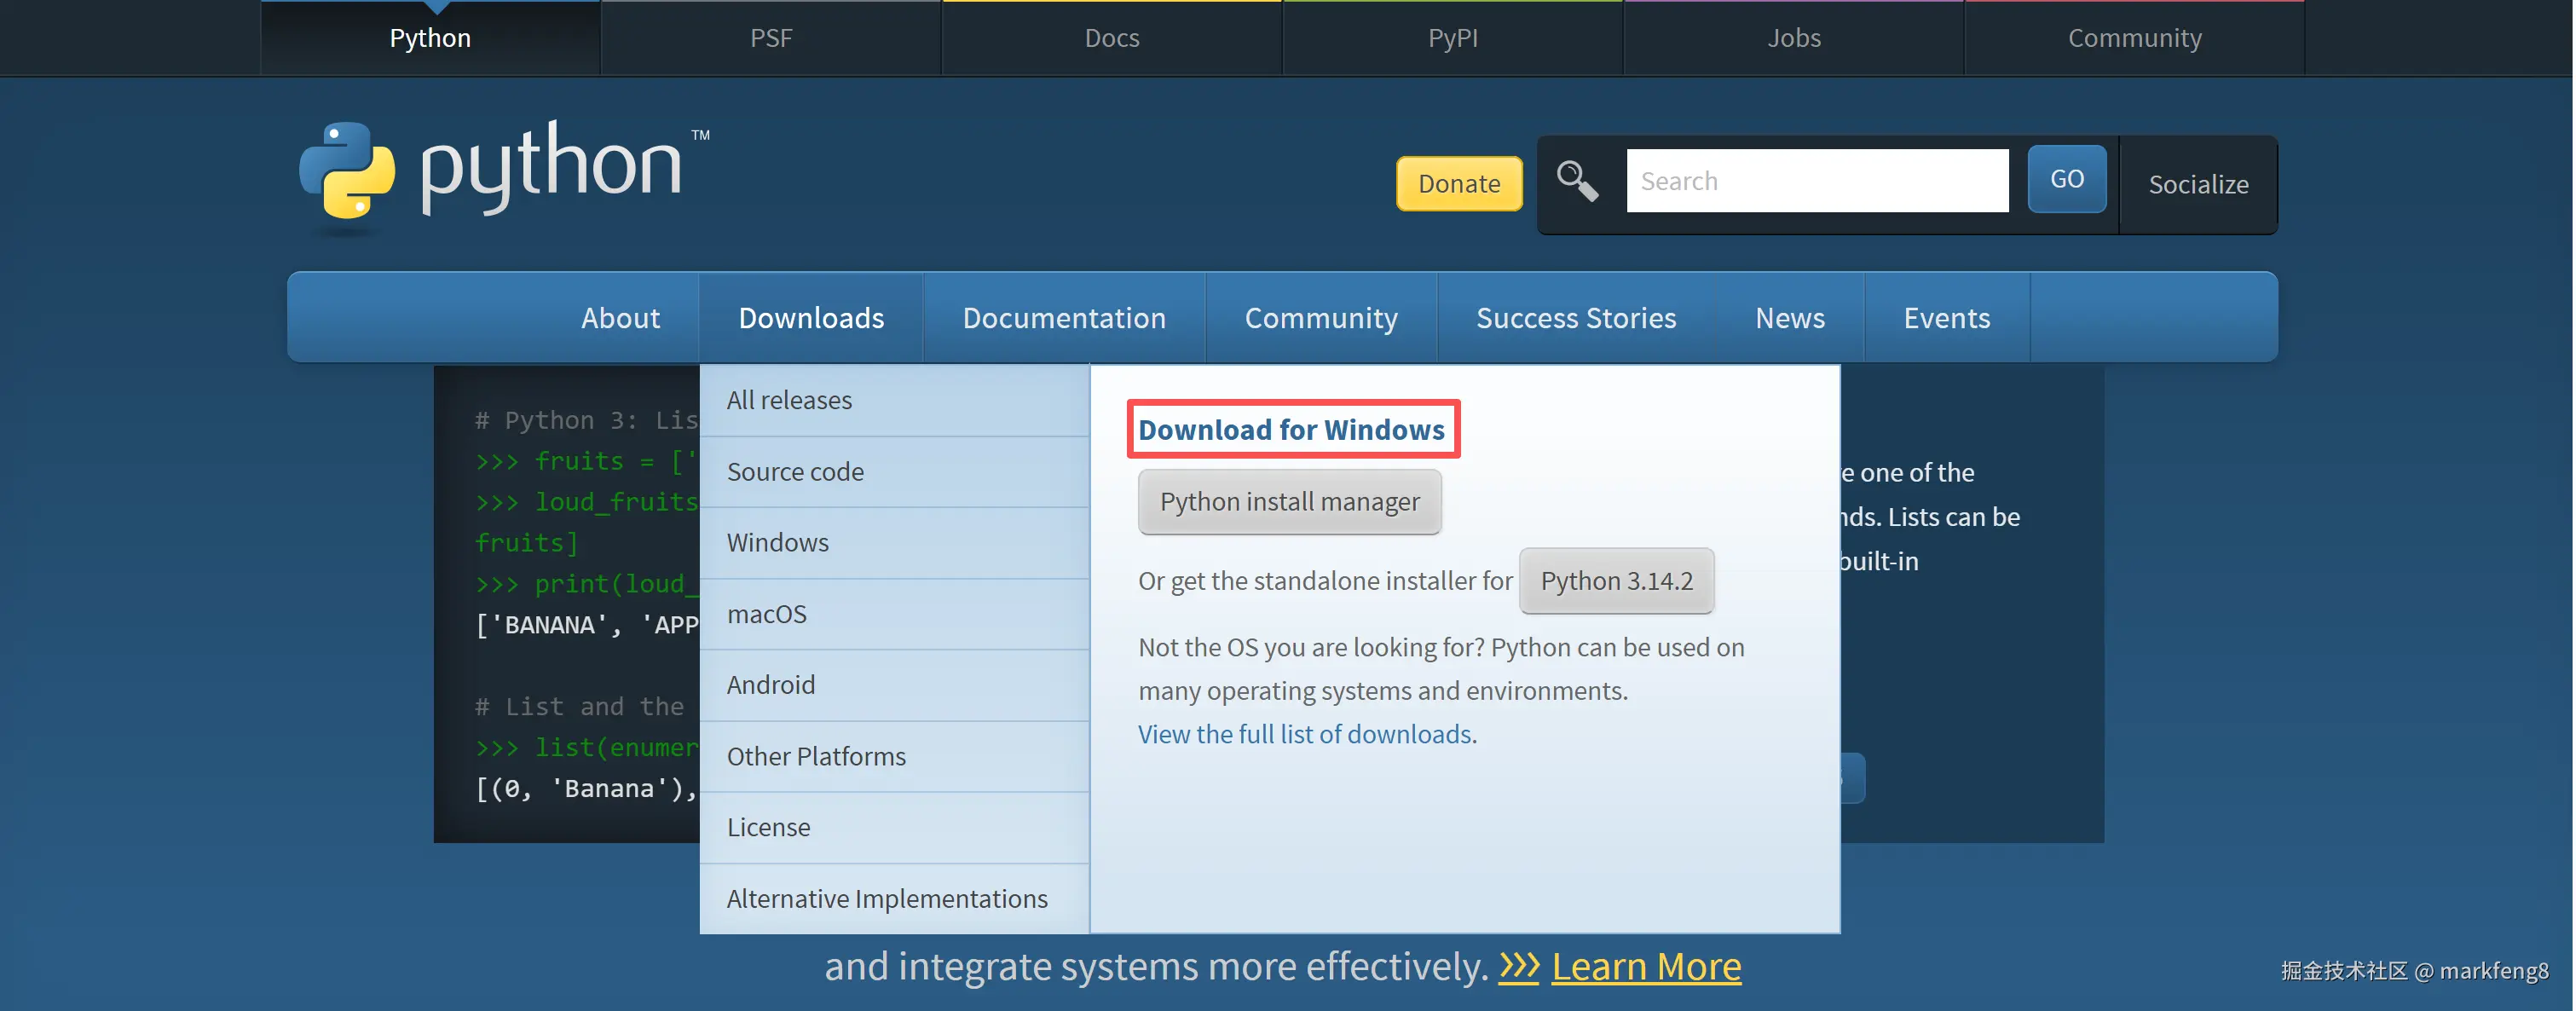Switch to the Docs top tab
This screenshot has width=2576, height=1011.
[1111, 38]
